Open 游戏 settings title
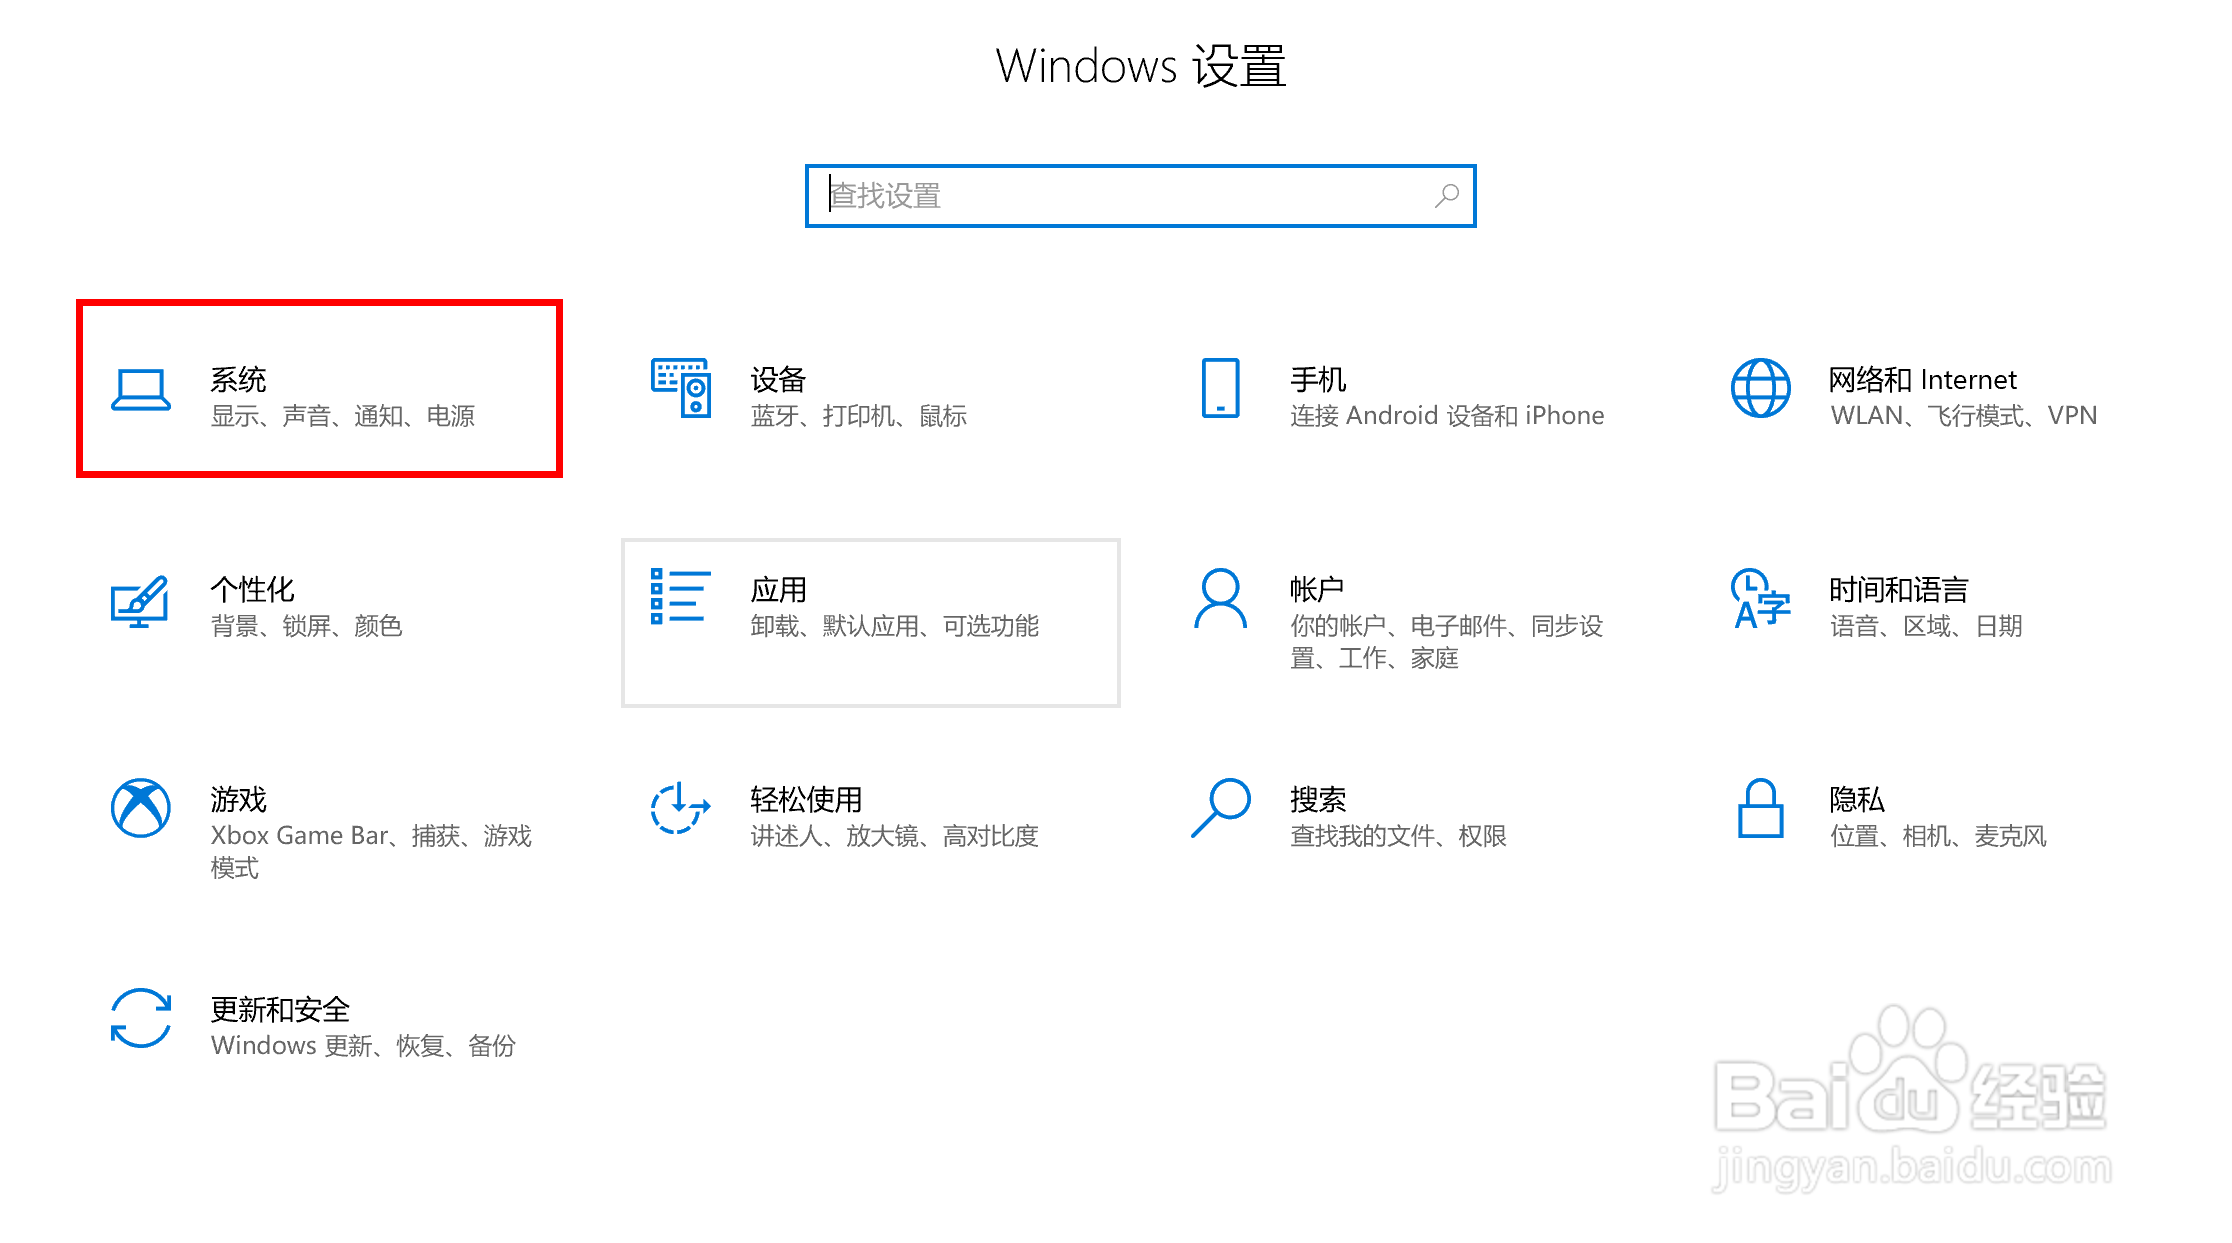The width and height of the screenshot is (2232, 1243). 238,800
